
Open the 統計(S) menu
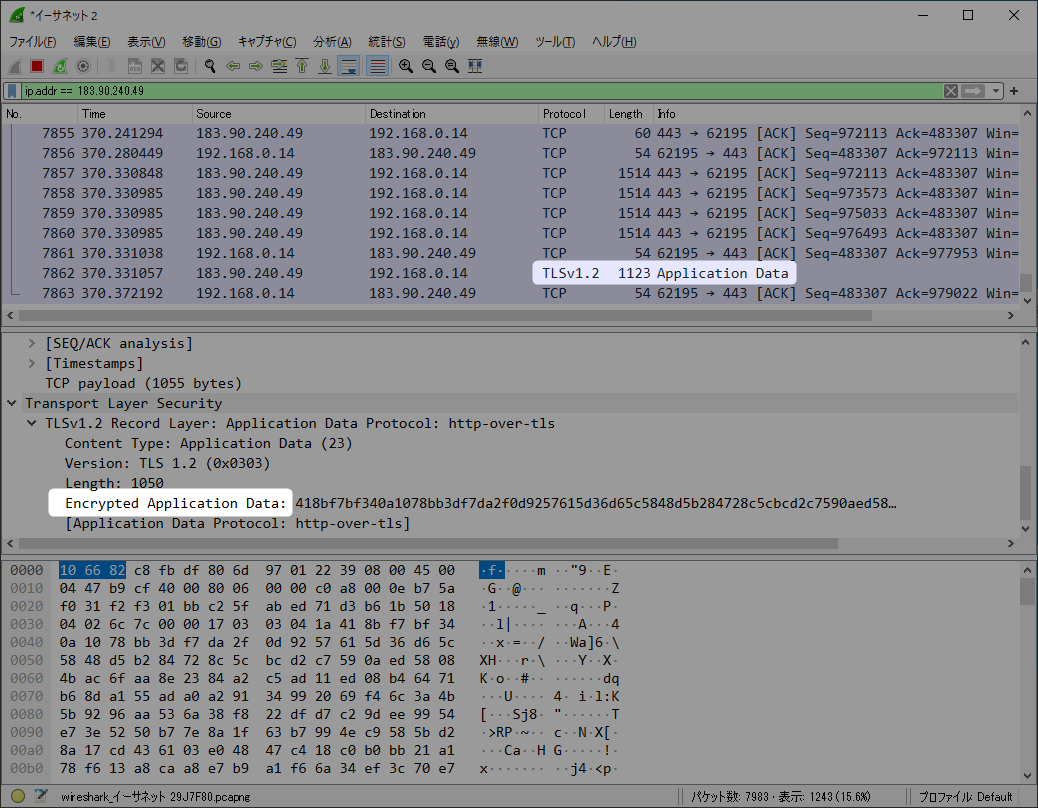tap(387, 42)
